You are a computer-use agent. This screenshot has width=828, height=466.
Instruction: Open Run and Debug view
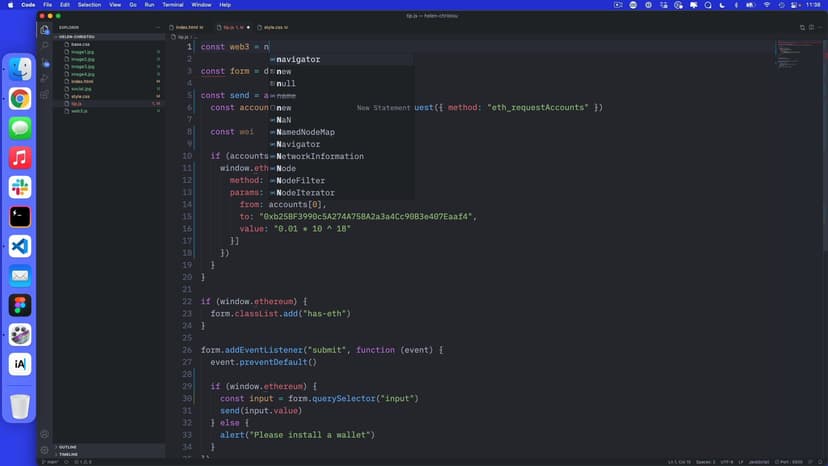tap(45, 78)
